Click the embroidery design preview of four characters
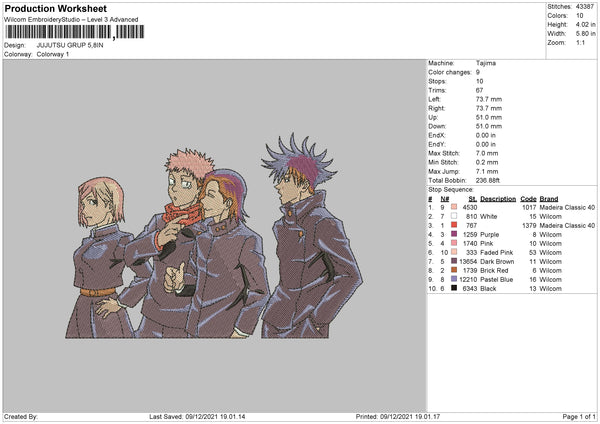This screenshot has width=600, height=424. (214, 236)
